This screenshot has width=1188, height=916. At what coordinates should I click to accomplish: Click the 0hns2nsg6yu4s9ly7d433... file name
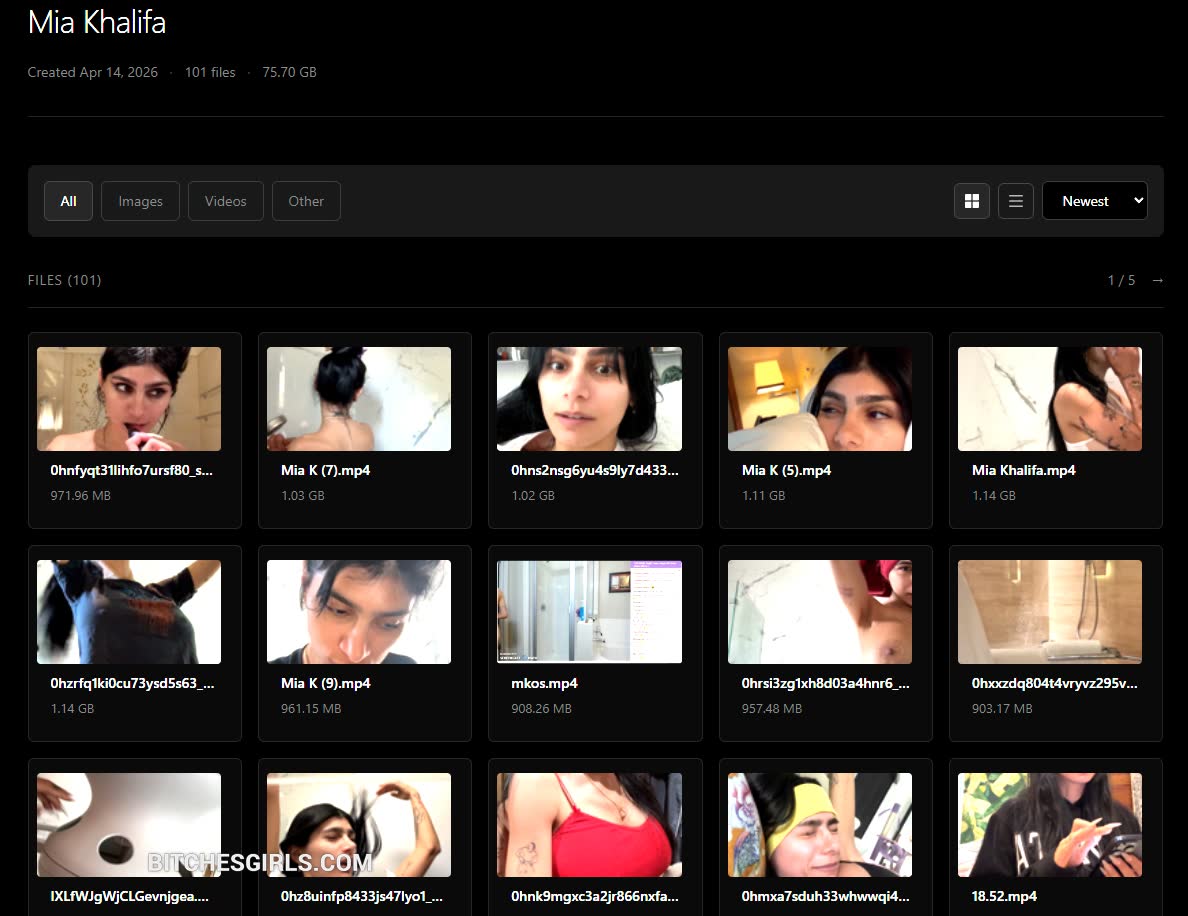click(595, 471)
